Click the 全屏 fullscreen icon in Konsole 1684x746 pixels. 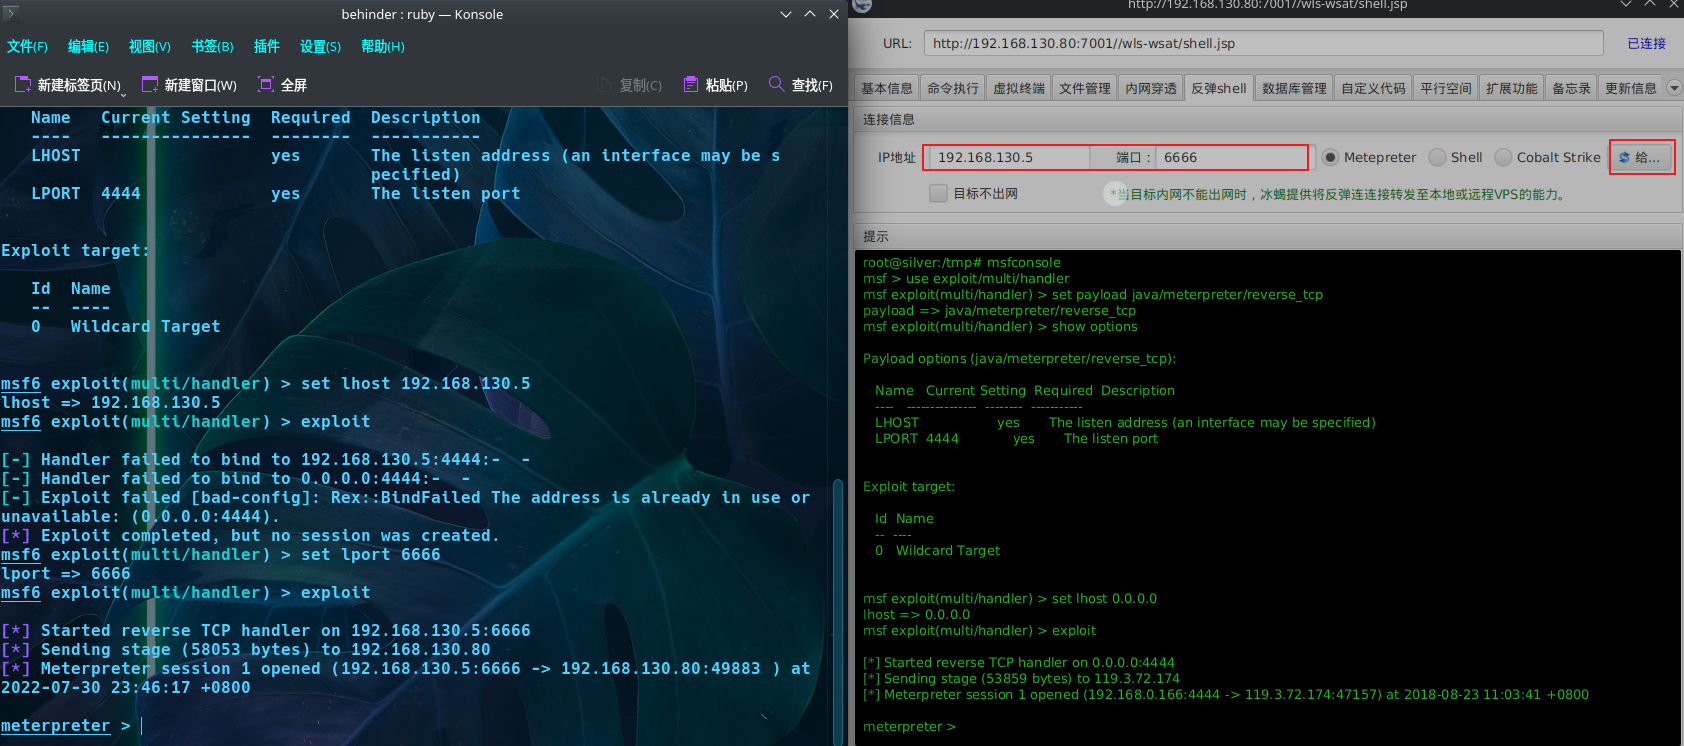(x=266, y=85)
